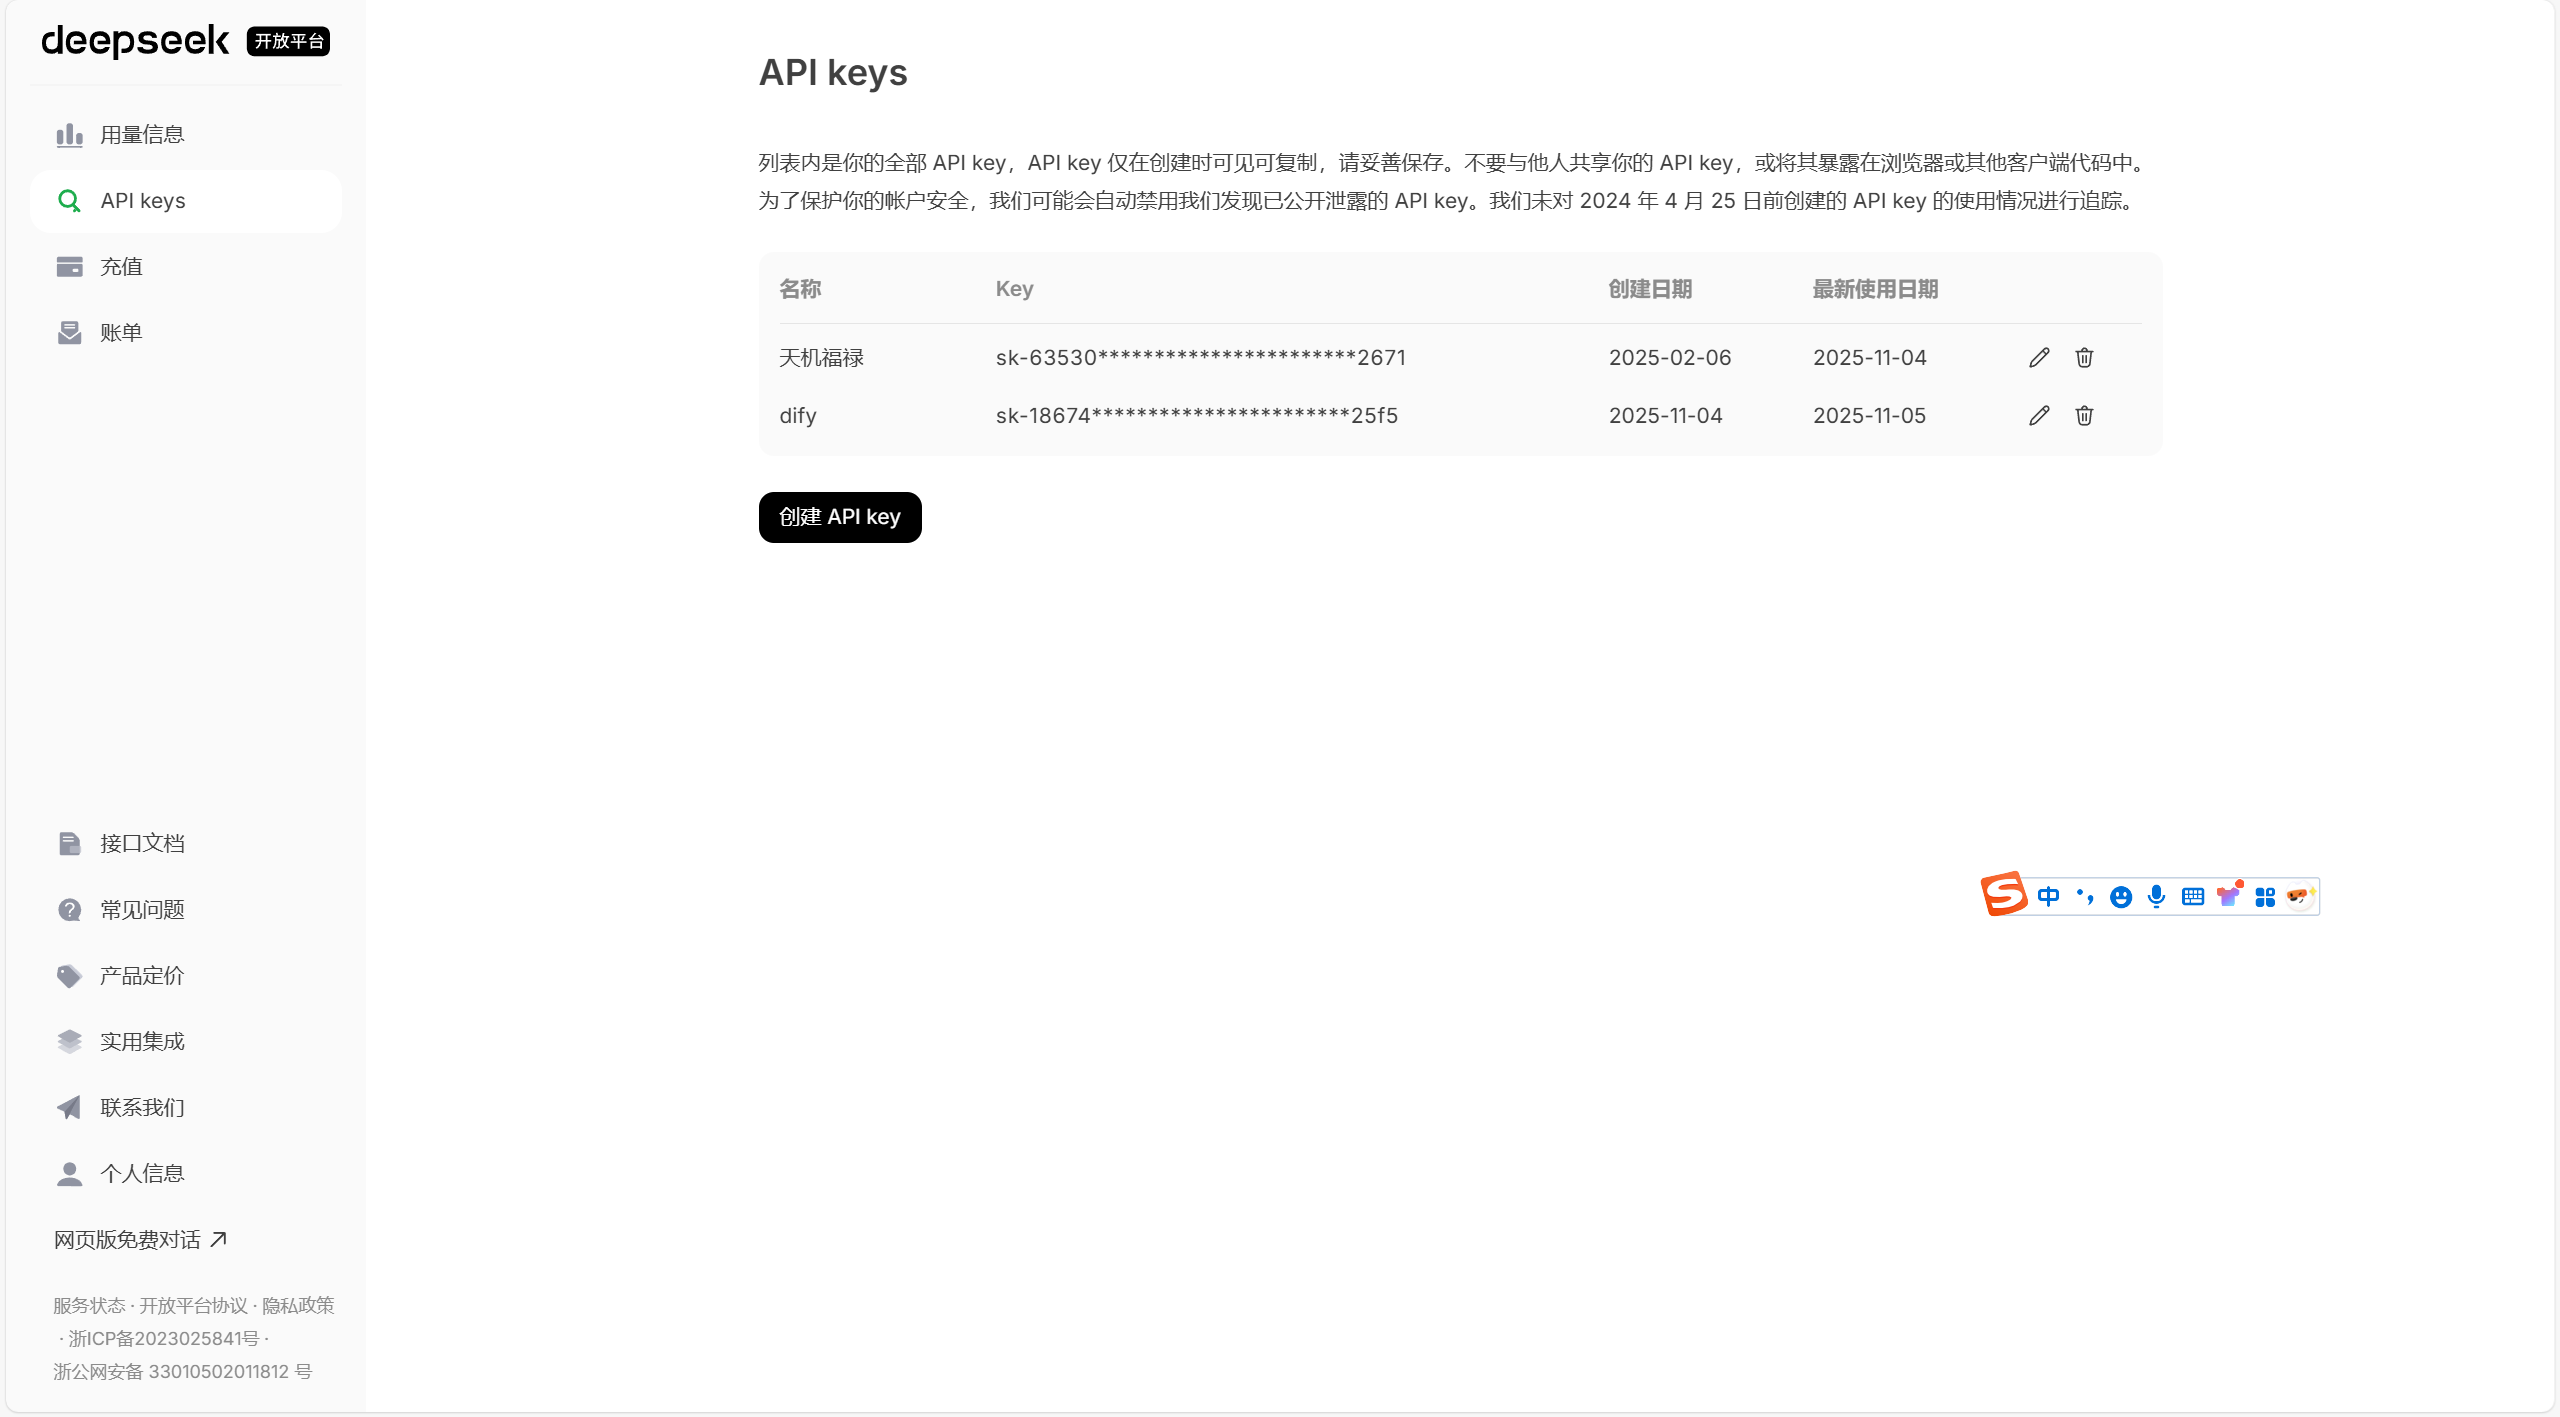The width and height of the screenshot is (2560, 1417).
Task: Open 接口文档 API docs
Action: pos(142,844)
